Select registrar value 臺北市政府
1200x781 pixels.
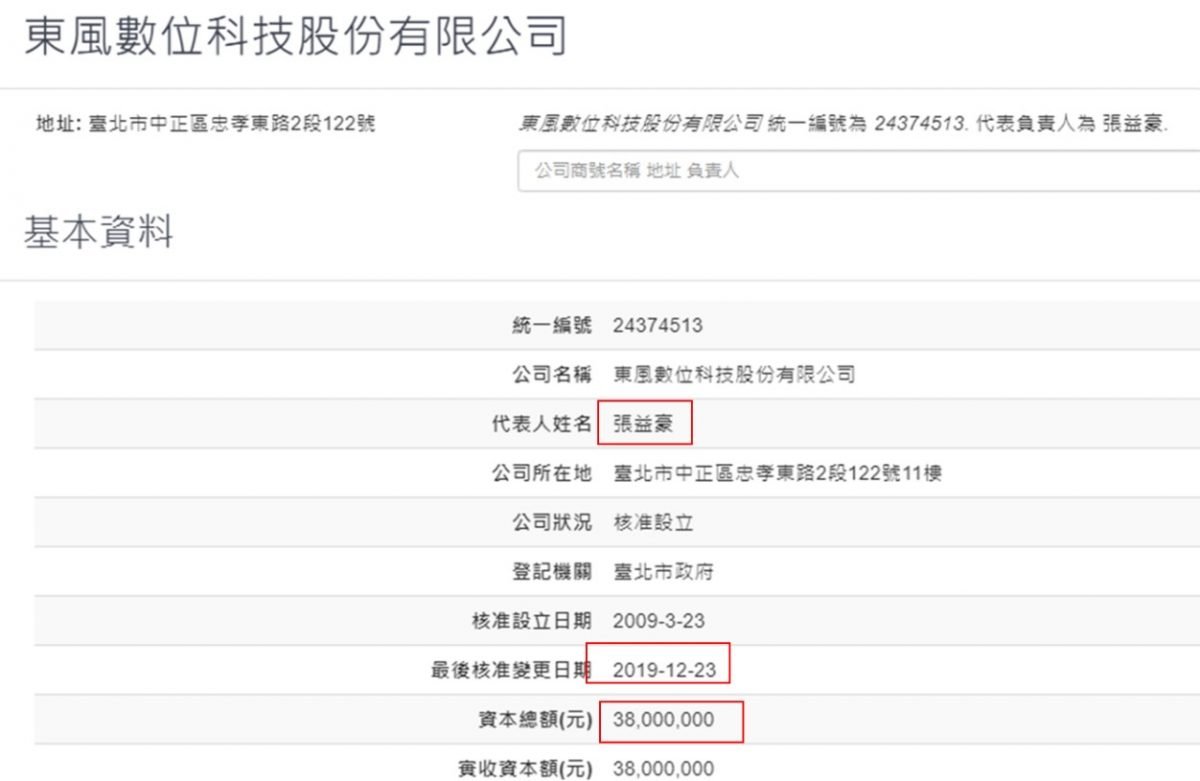pyautogui.click(x=663, y=572)
